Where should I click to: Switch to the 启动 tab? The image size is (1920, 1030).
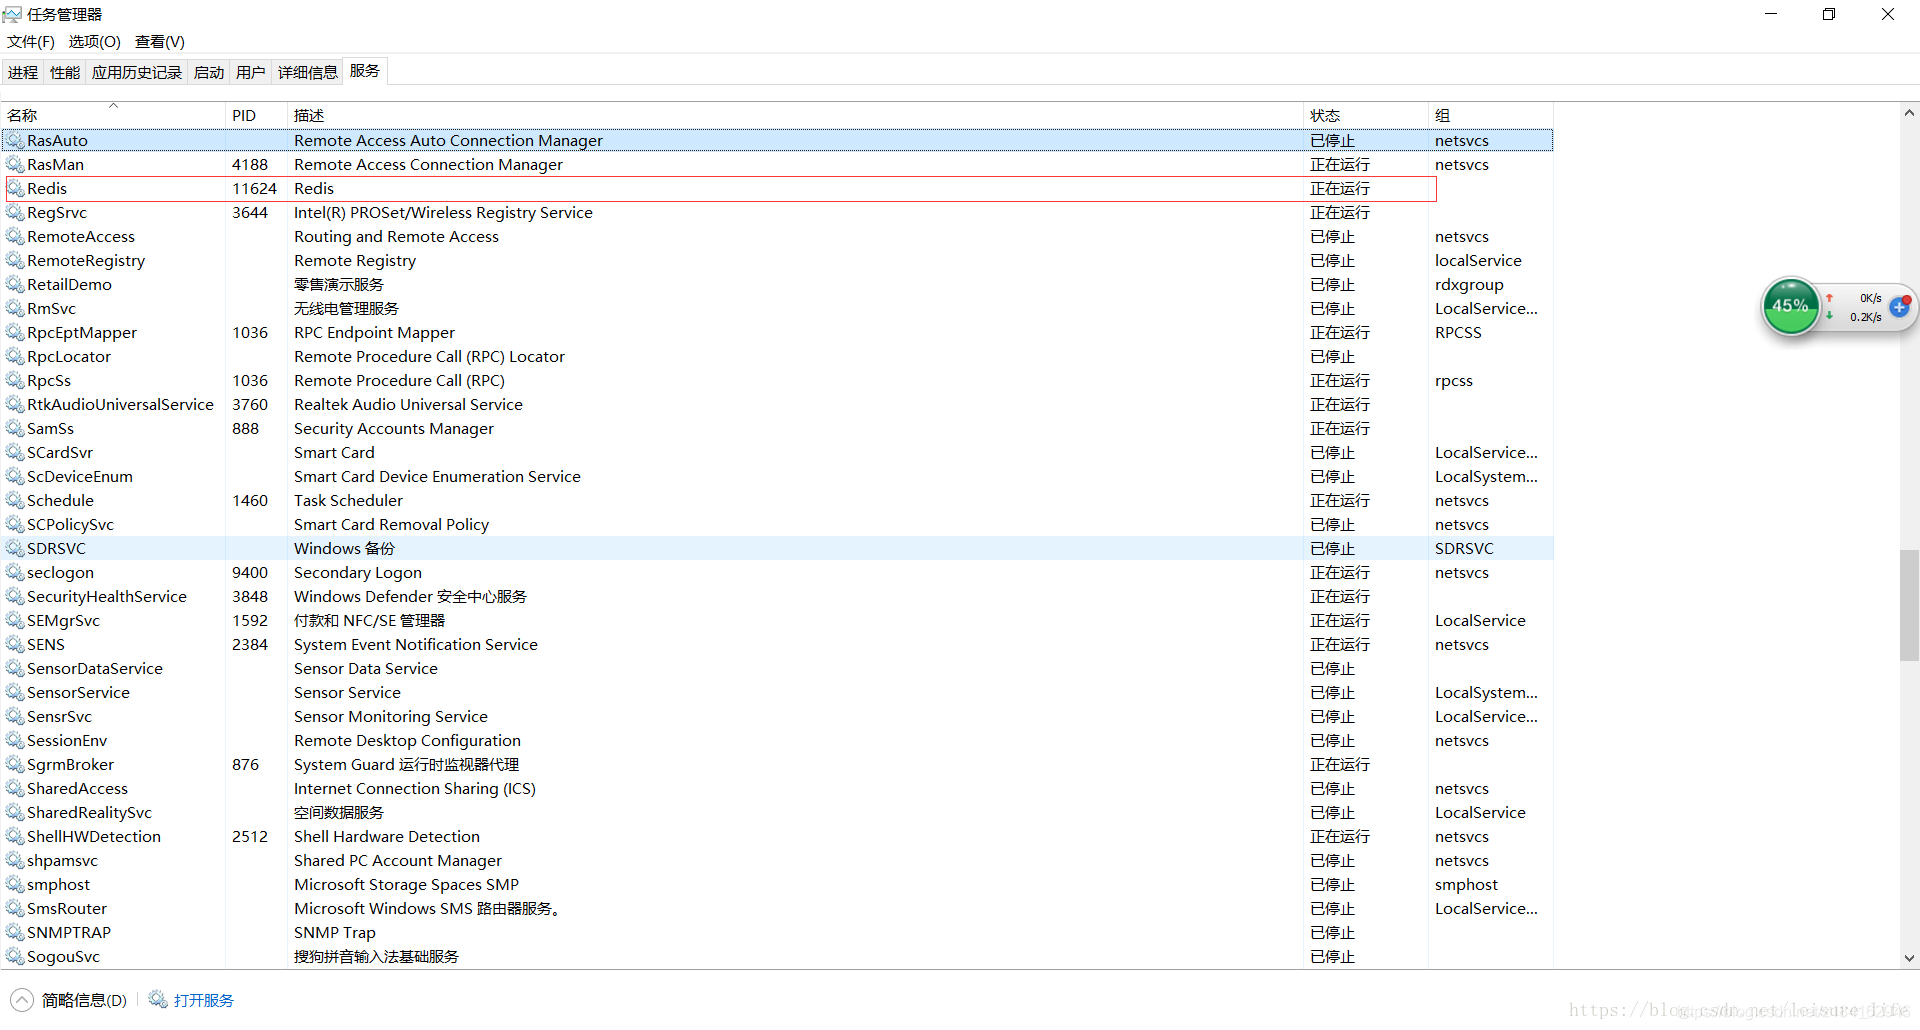tap(209, 73)
